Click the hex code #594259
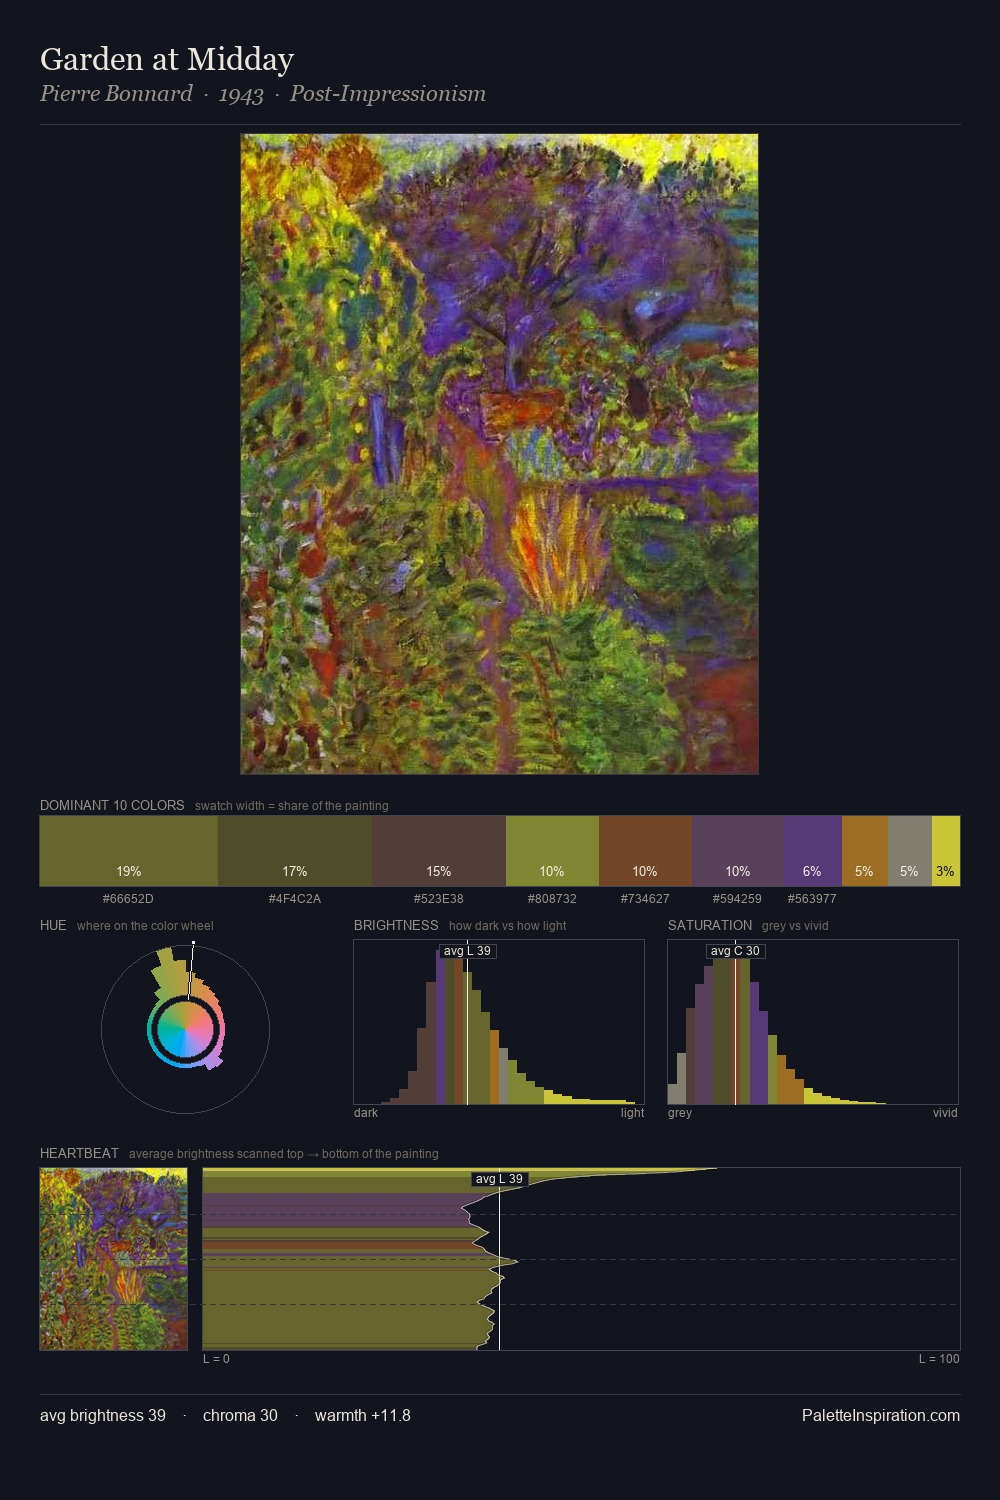 (737, 899)
